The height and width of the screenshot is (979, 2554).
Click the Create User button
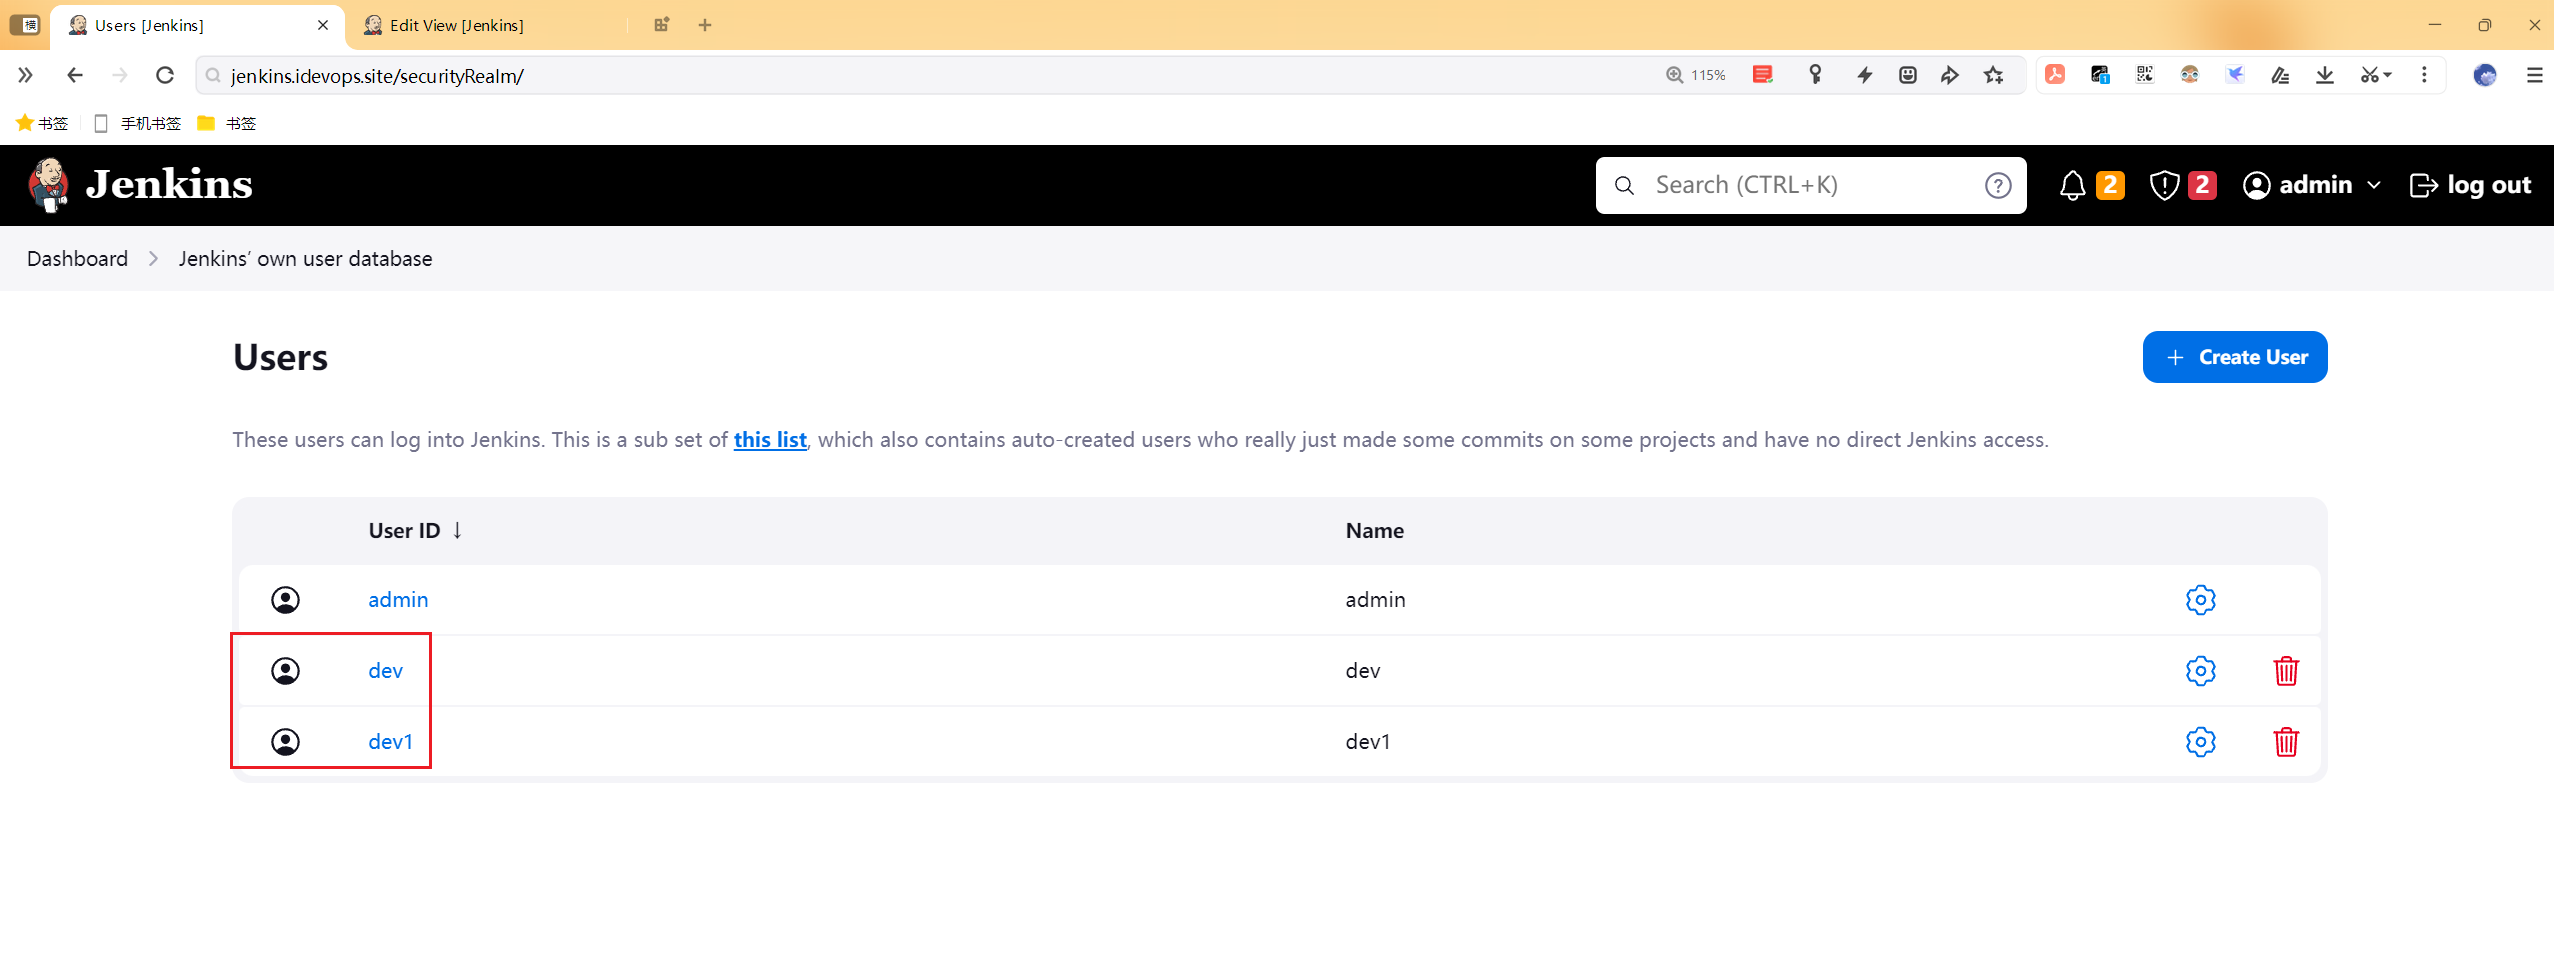point(2235,357)
